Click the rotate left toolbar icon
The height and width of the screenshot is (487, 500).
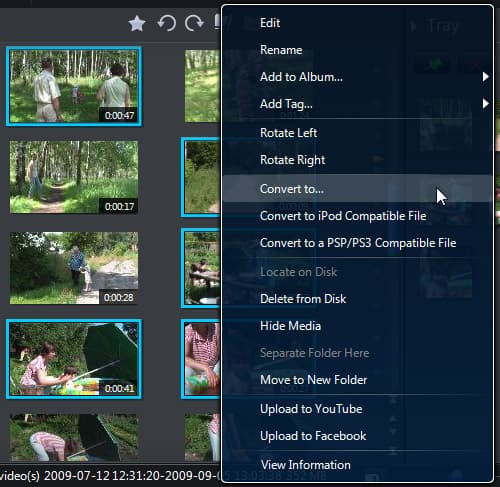click(x=166, y=23)
